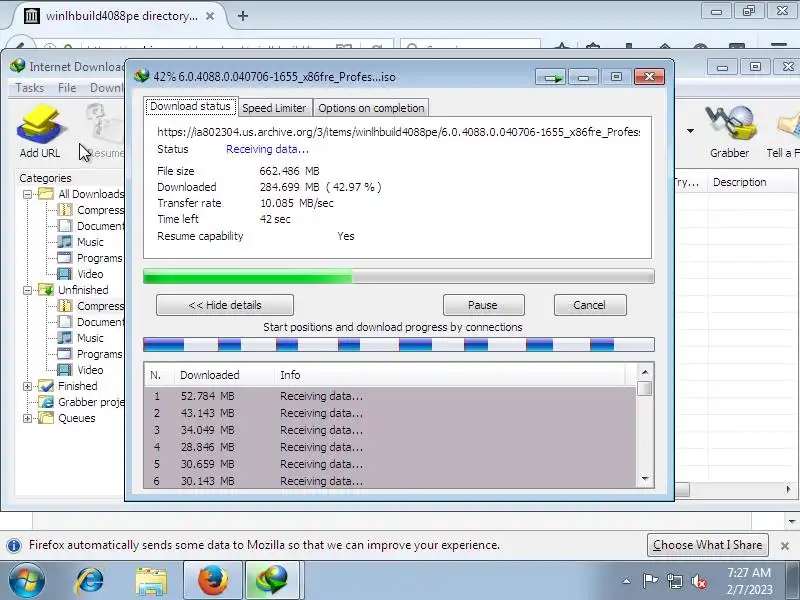Expand the Finished tree node
The width and height of the screenshot is (800, 600).
(x=28, y=386)
